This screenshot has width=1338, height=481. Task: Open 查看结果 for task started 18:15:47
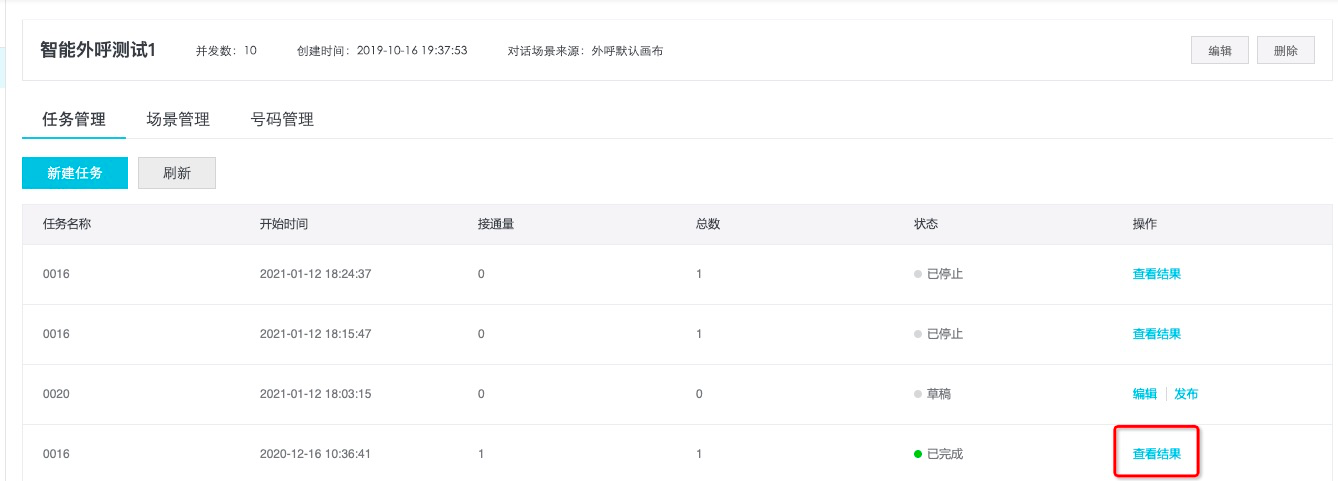(1156, 334)
